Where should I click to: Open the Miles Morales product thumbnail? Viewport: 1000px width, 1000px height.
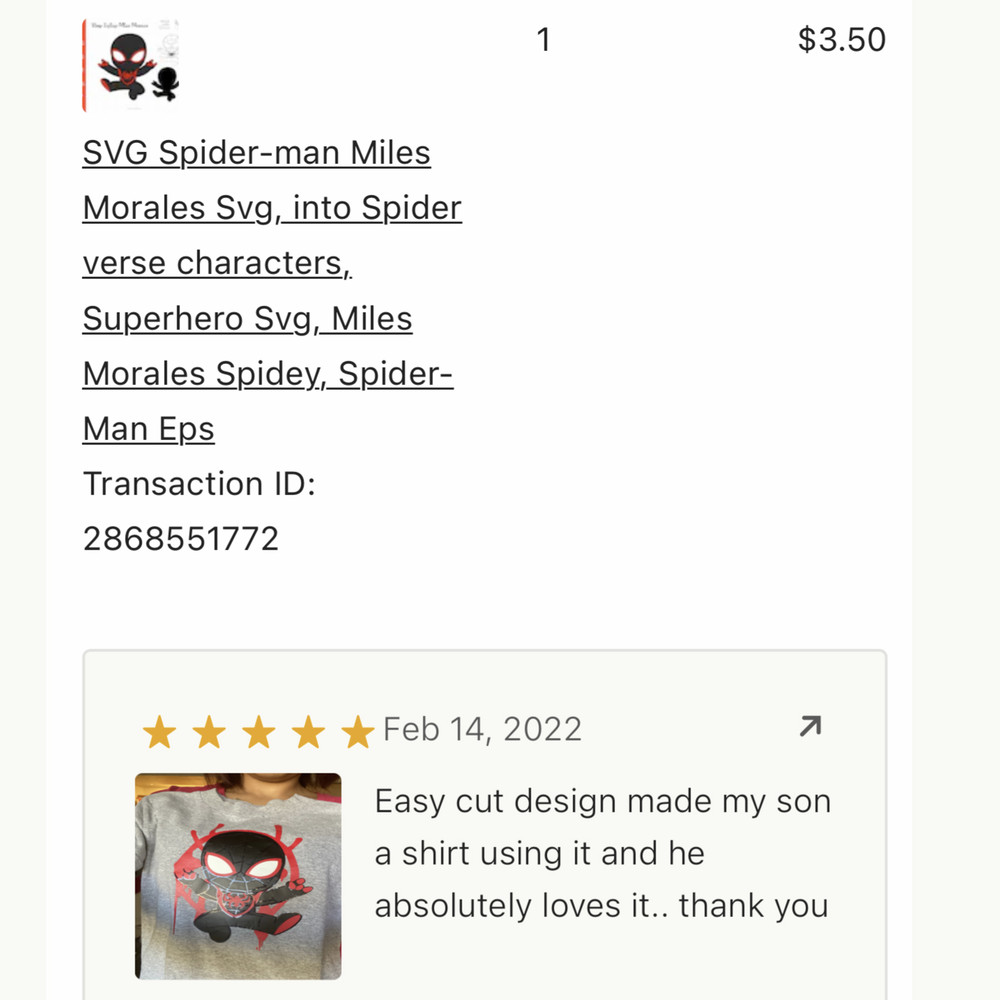132,64
